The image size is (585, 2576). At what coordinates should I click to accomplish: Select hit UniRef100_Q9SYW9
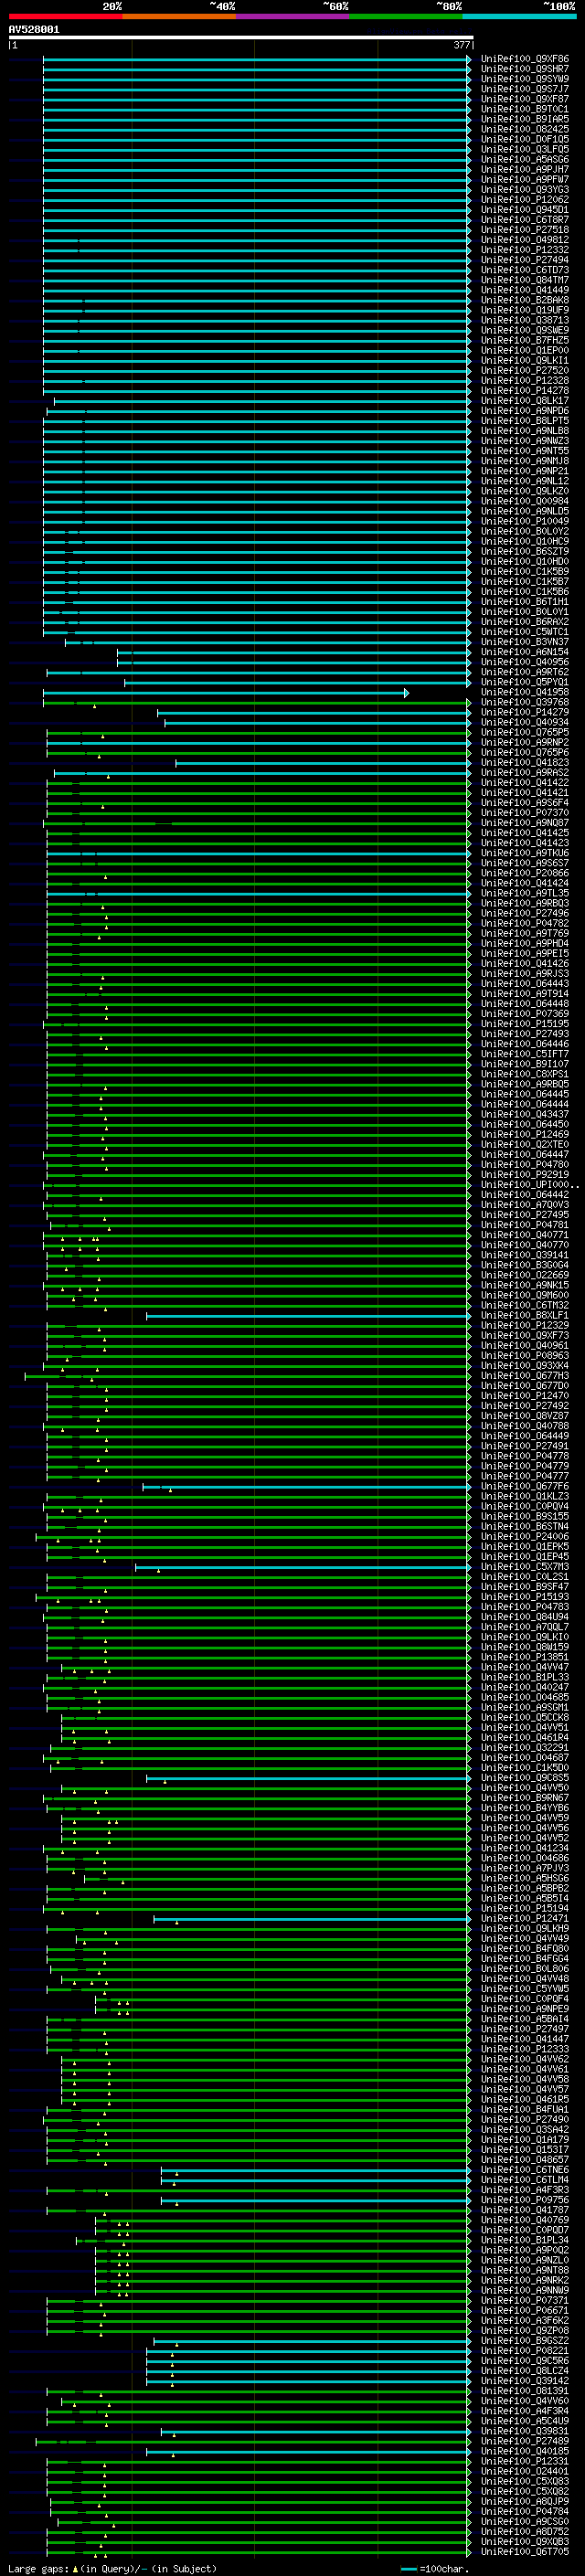click(x=524, y=79)
